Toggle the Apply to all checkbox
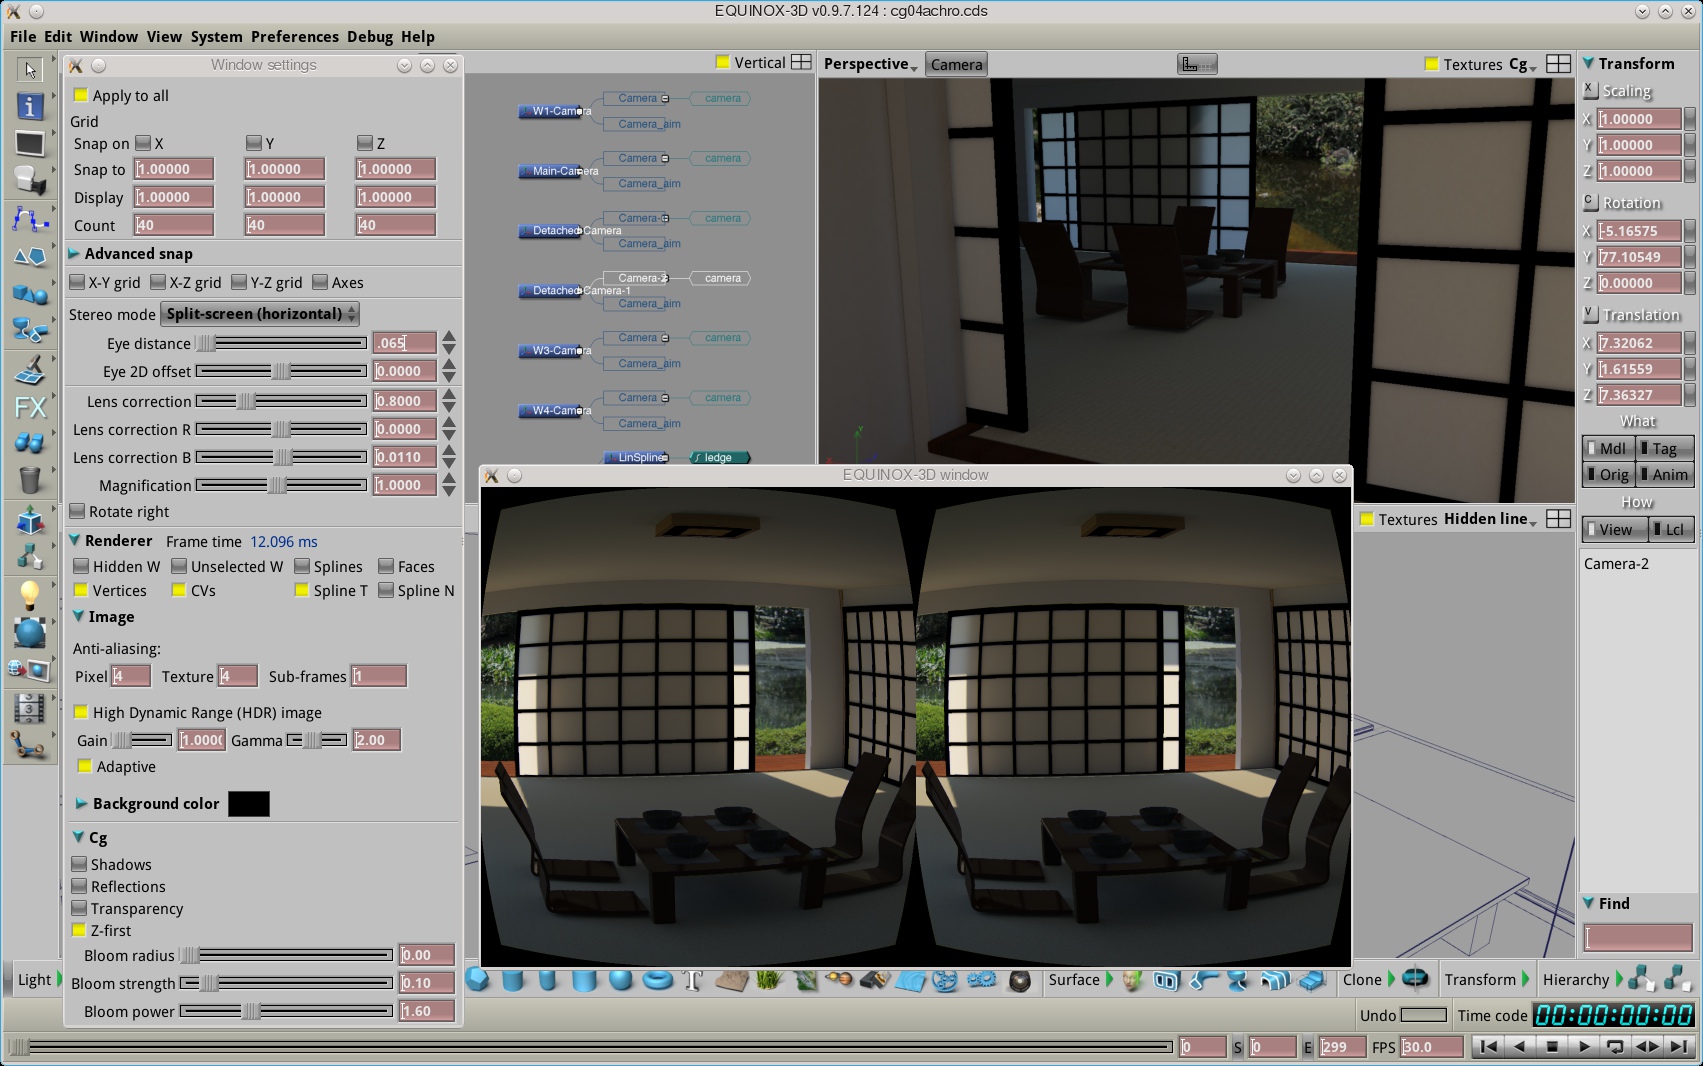Viewport: 1703px width, 1066px height. [81, 95]
